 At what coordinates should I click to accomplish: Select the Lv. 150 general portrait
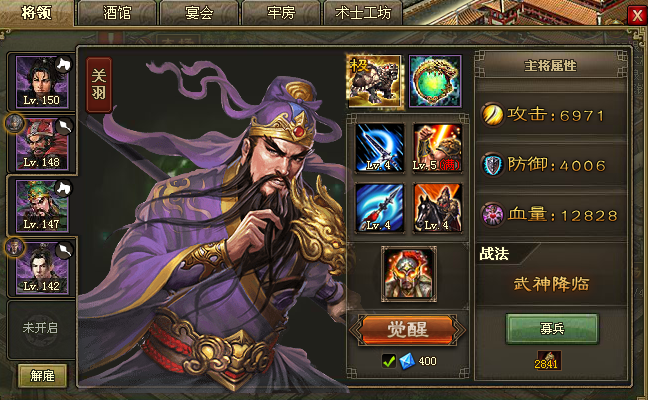coord(42,82)
